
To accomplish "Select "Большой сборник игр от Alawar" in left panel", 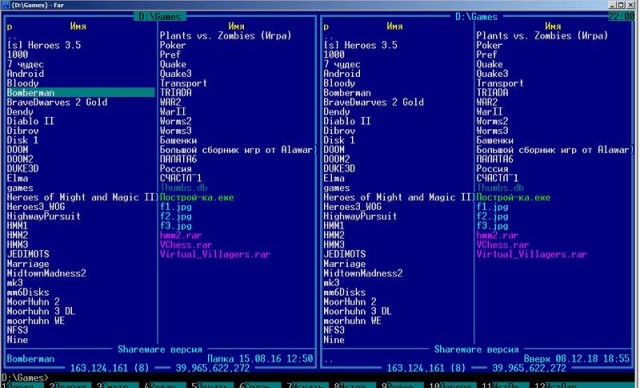I will (x=236, y=150).
